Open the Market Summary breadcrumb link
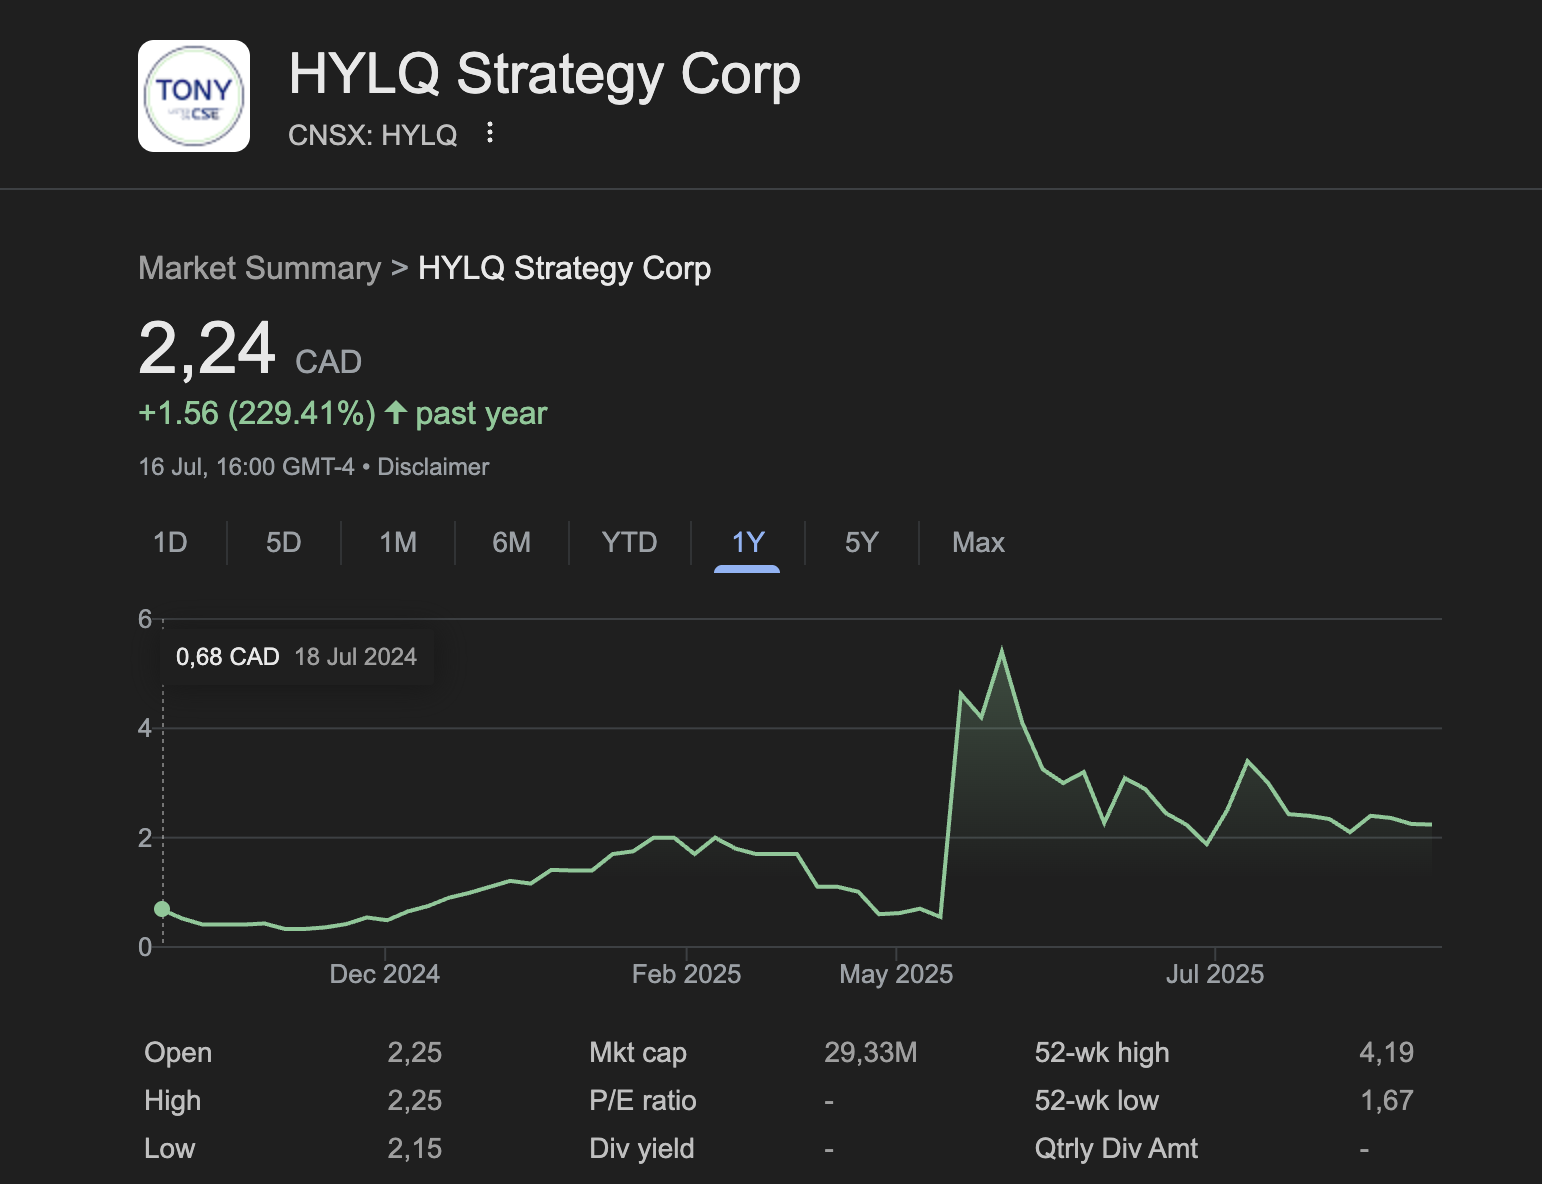Screen dimensions: 1542x1184 (x=260, y=268)
